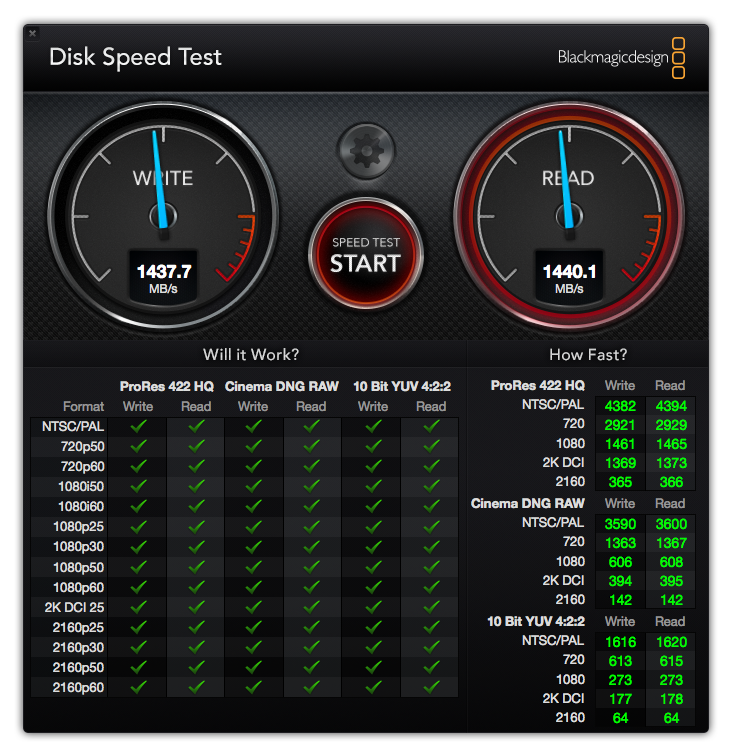732x756 pixels.
Task: Click the Disk Speed Test title
Action: [x=135, y=57]
